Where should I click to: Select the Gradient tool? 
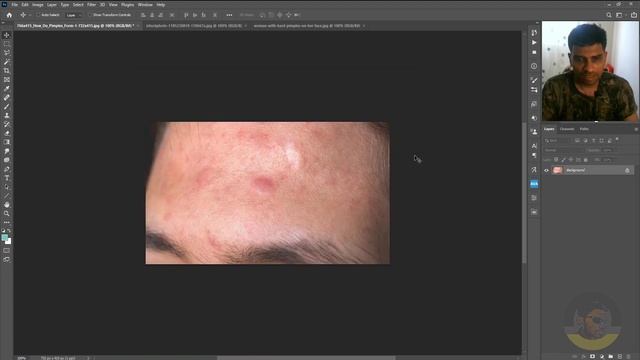click(x=7, y=142)
